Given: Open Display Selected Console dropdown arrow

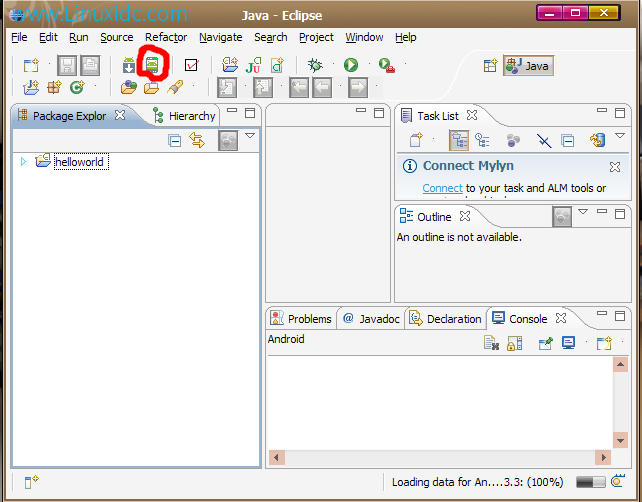Looking at the screenshot, I should (587, 341).
